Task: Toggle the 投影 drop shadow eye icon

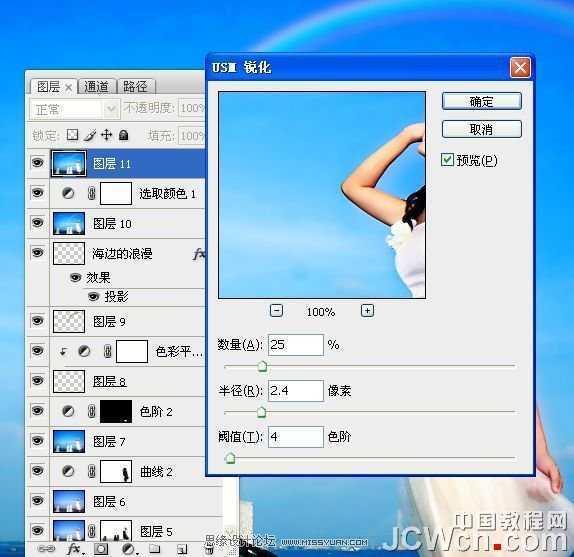Action: (x=94, y=296)
